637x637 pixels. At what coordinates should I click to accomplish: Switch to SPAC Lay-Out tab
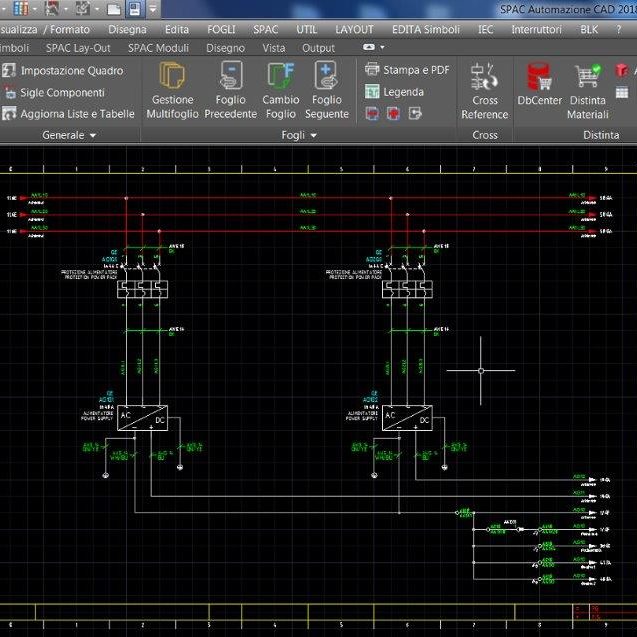tap(78, 48)
